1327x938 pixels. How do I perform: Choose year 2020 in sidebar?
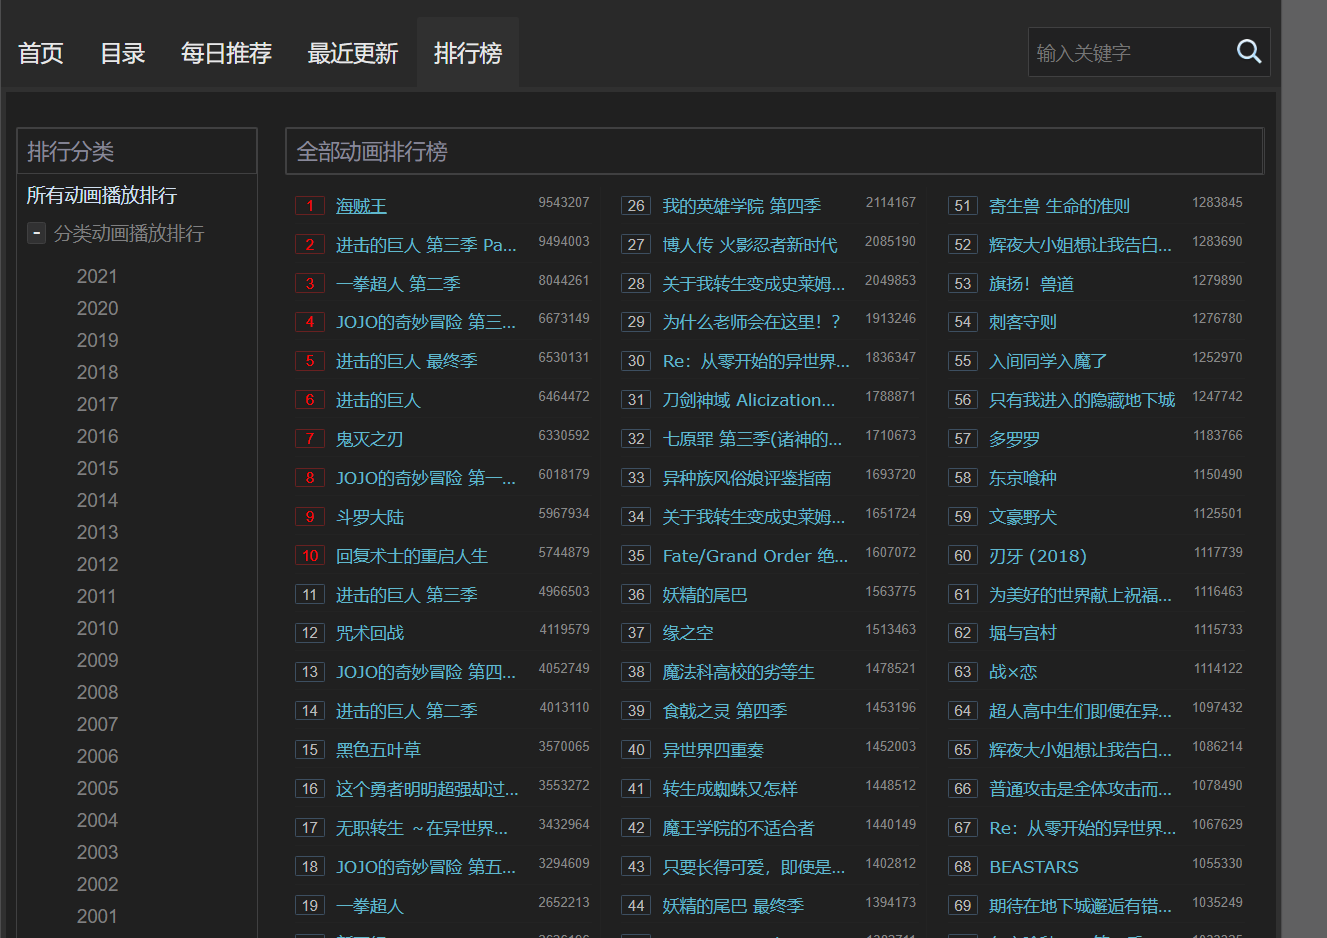coord(97,308)
